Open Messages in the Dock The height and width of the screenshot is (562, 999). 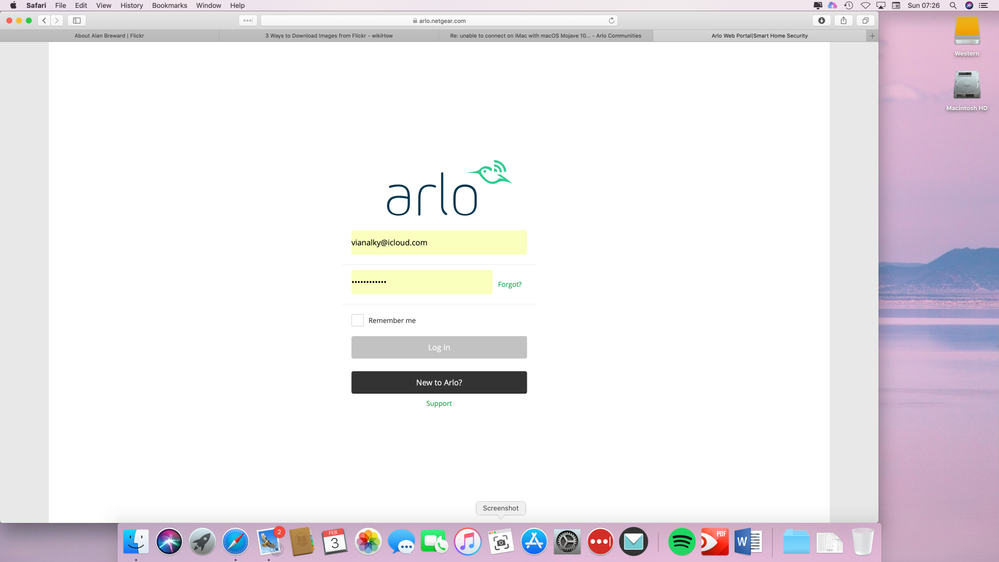[x=401, y=542]
